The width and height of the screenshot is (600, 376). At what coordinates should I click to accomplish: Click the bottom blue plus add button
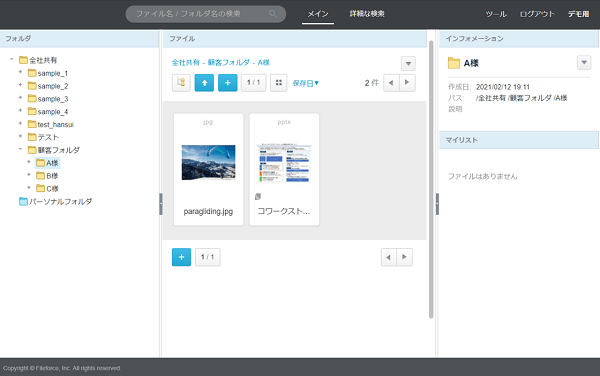coord(181,257)
